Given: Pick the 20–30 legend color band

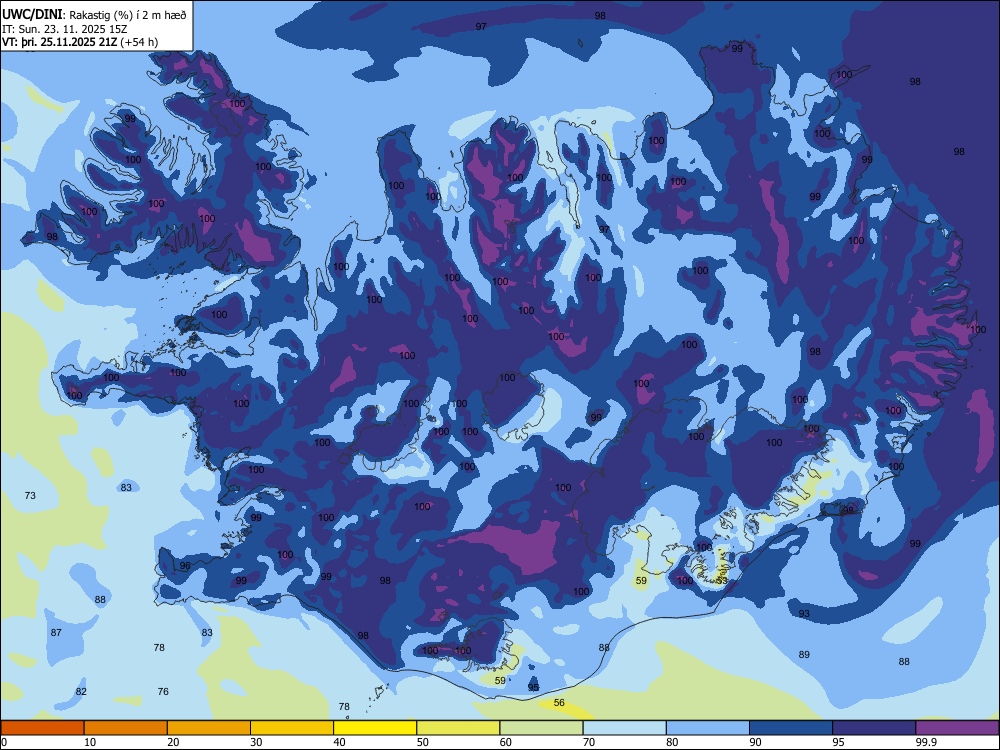Looking at the screenshot, I should (209, 728).
